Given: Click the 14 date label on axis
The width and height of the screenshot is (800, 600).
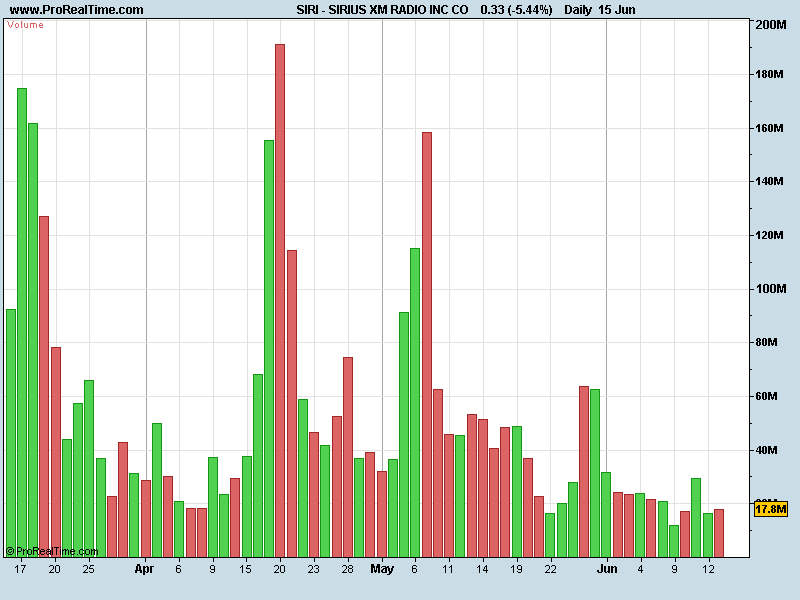Looking at the screenshot, I should 482,569.
